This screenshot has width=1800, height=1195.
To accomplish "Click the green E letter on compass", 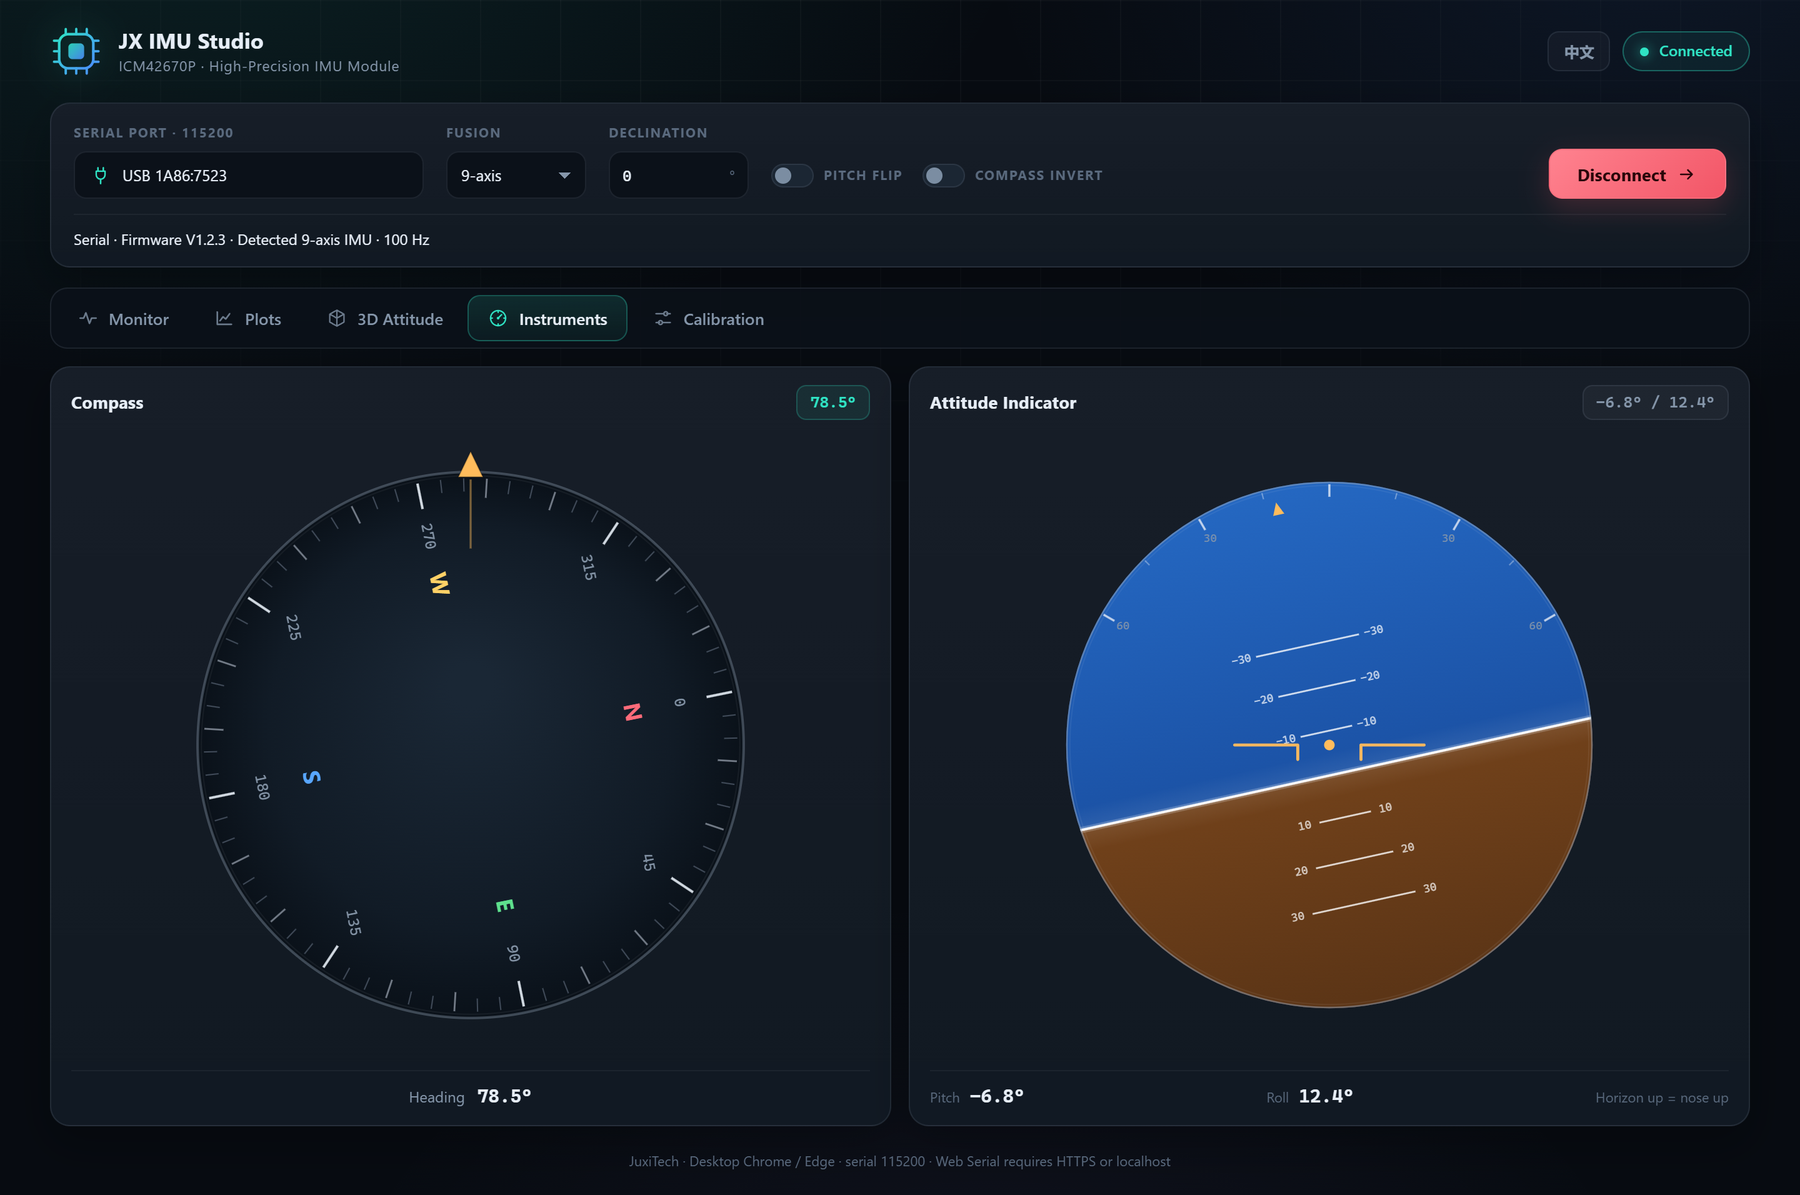I will click(x=505, y=906).
